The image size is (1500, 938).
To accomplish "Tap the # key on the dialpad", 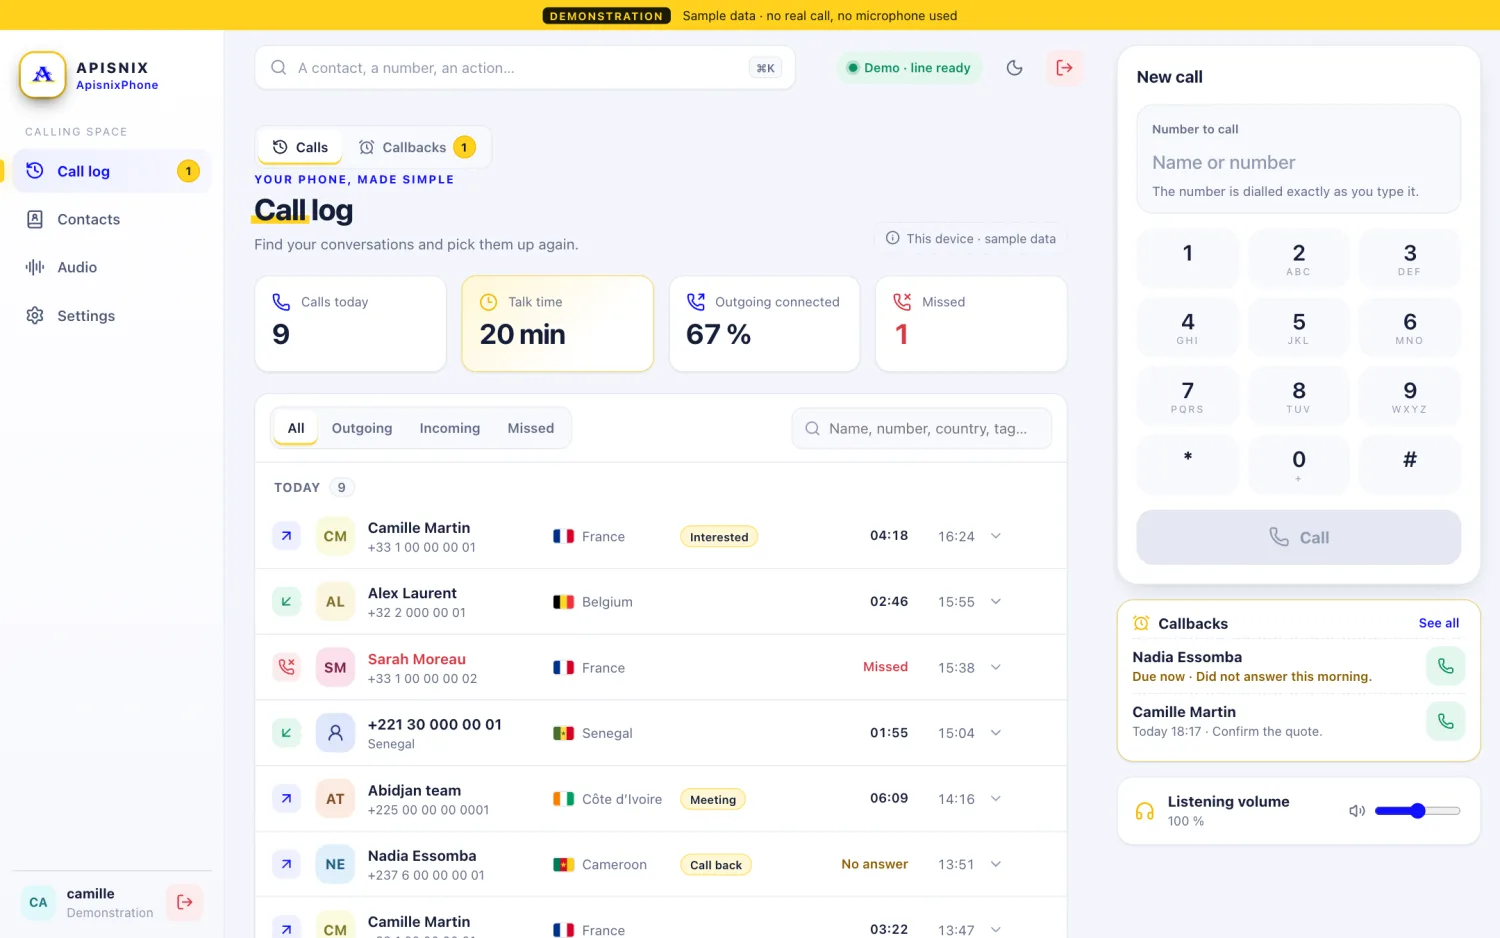I will 1409,465.
